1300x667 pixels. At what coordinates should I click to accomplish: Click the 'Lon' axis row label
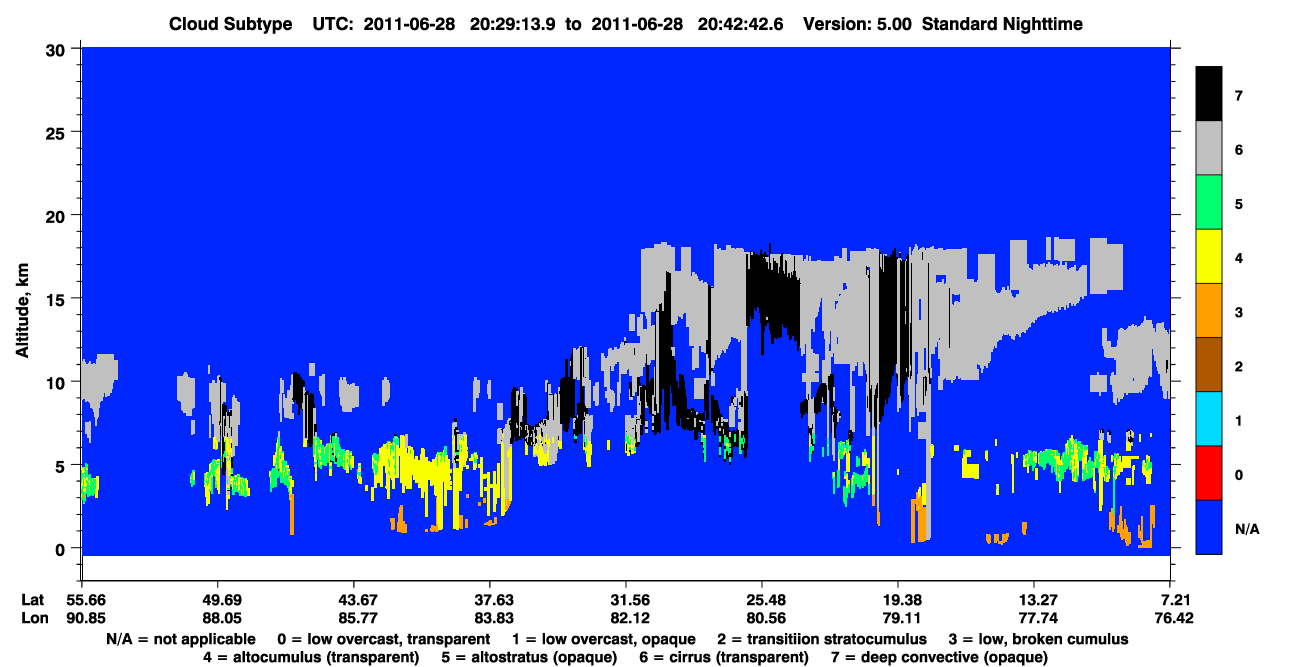point(32,618)
